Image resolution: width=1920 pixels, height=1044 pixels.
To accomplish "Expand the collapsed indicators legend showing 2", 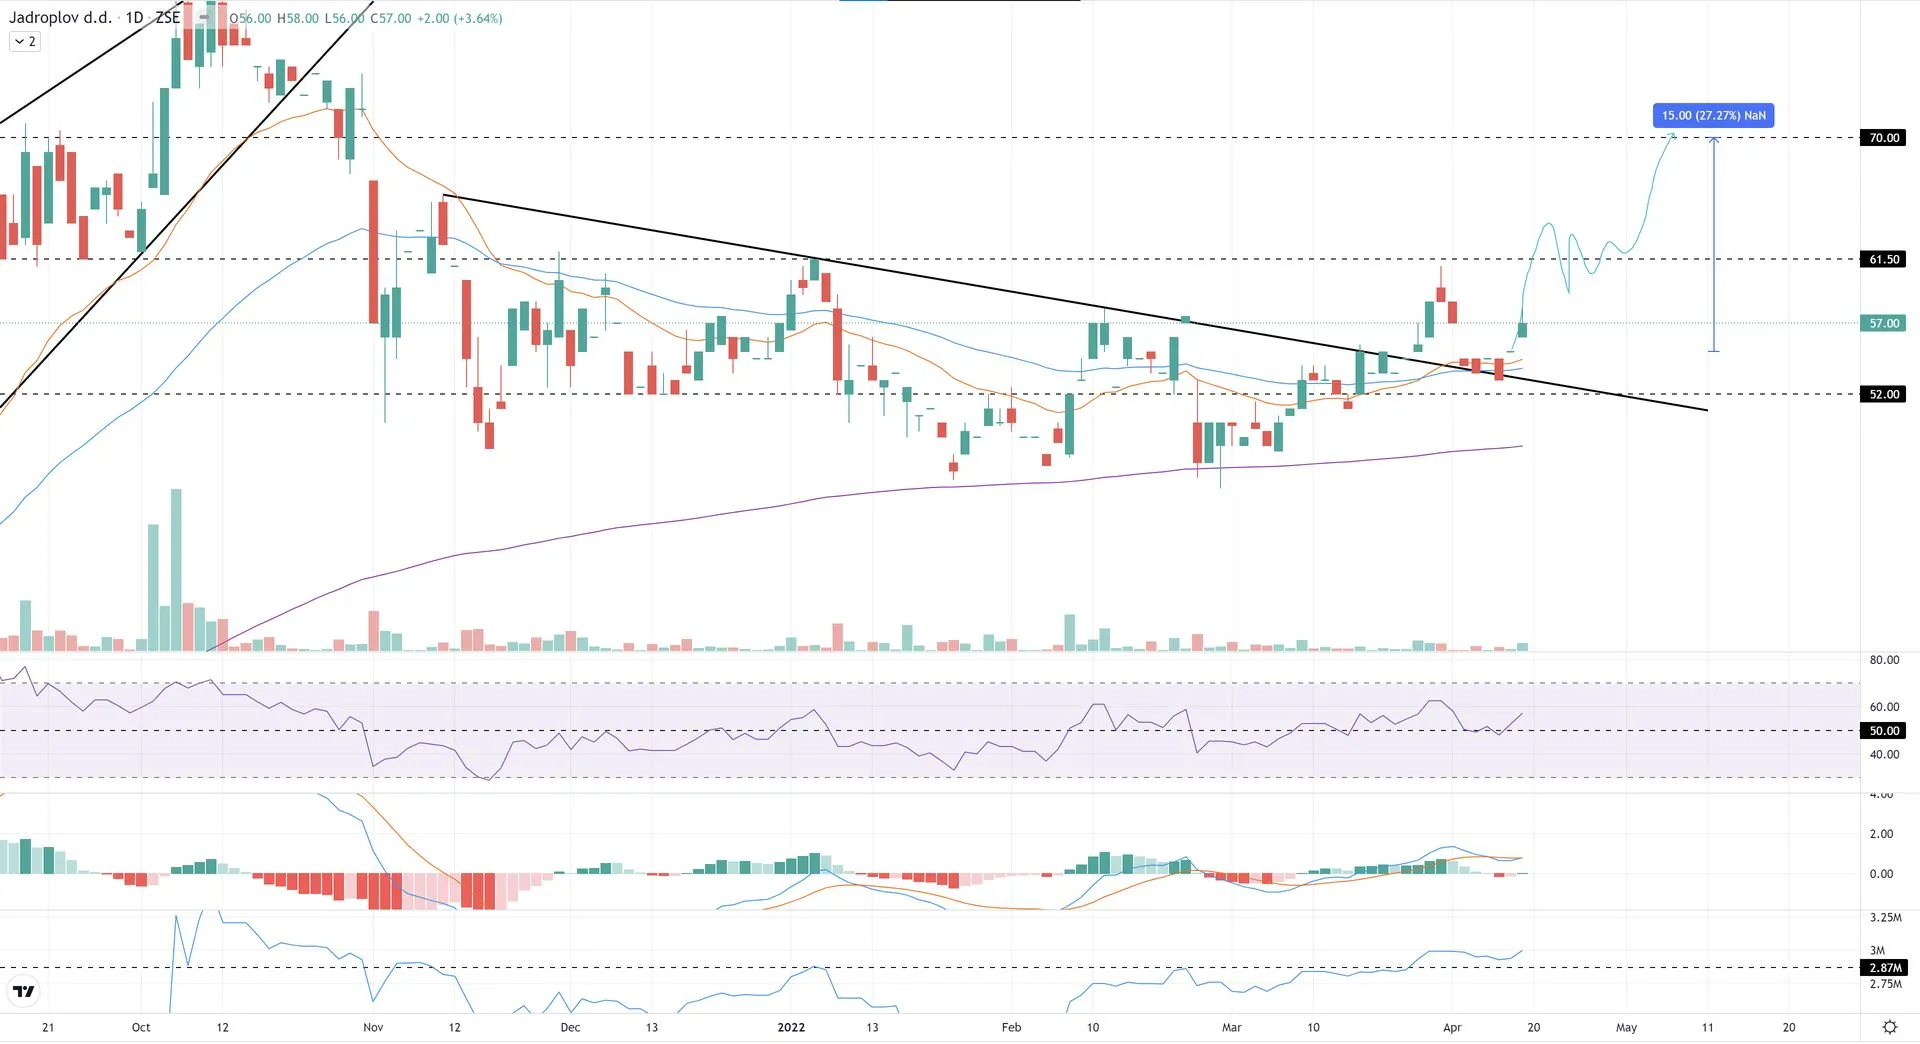I will (25, 42).
